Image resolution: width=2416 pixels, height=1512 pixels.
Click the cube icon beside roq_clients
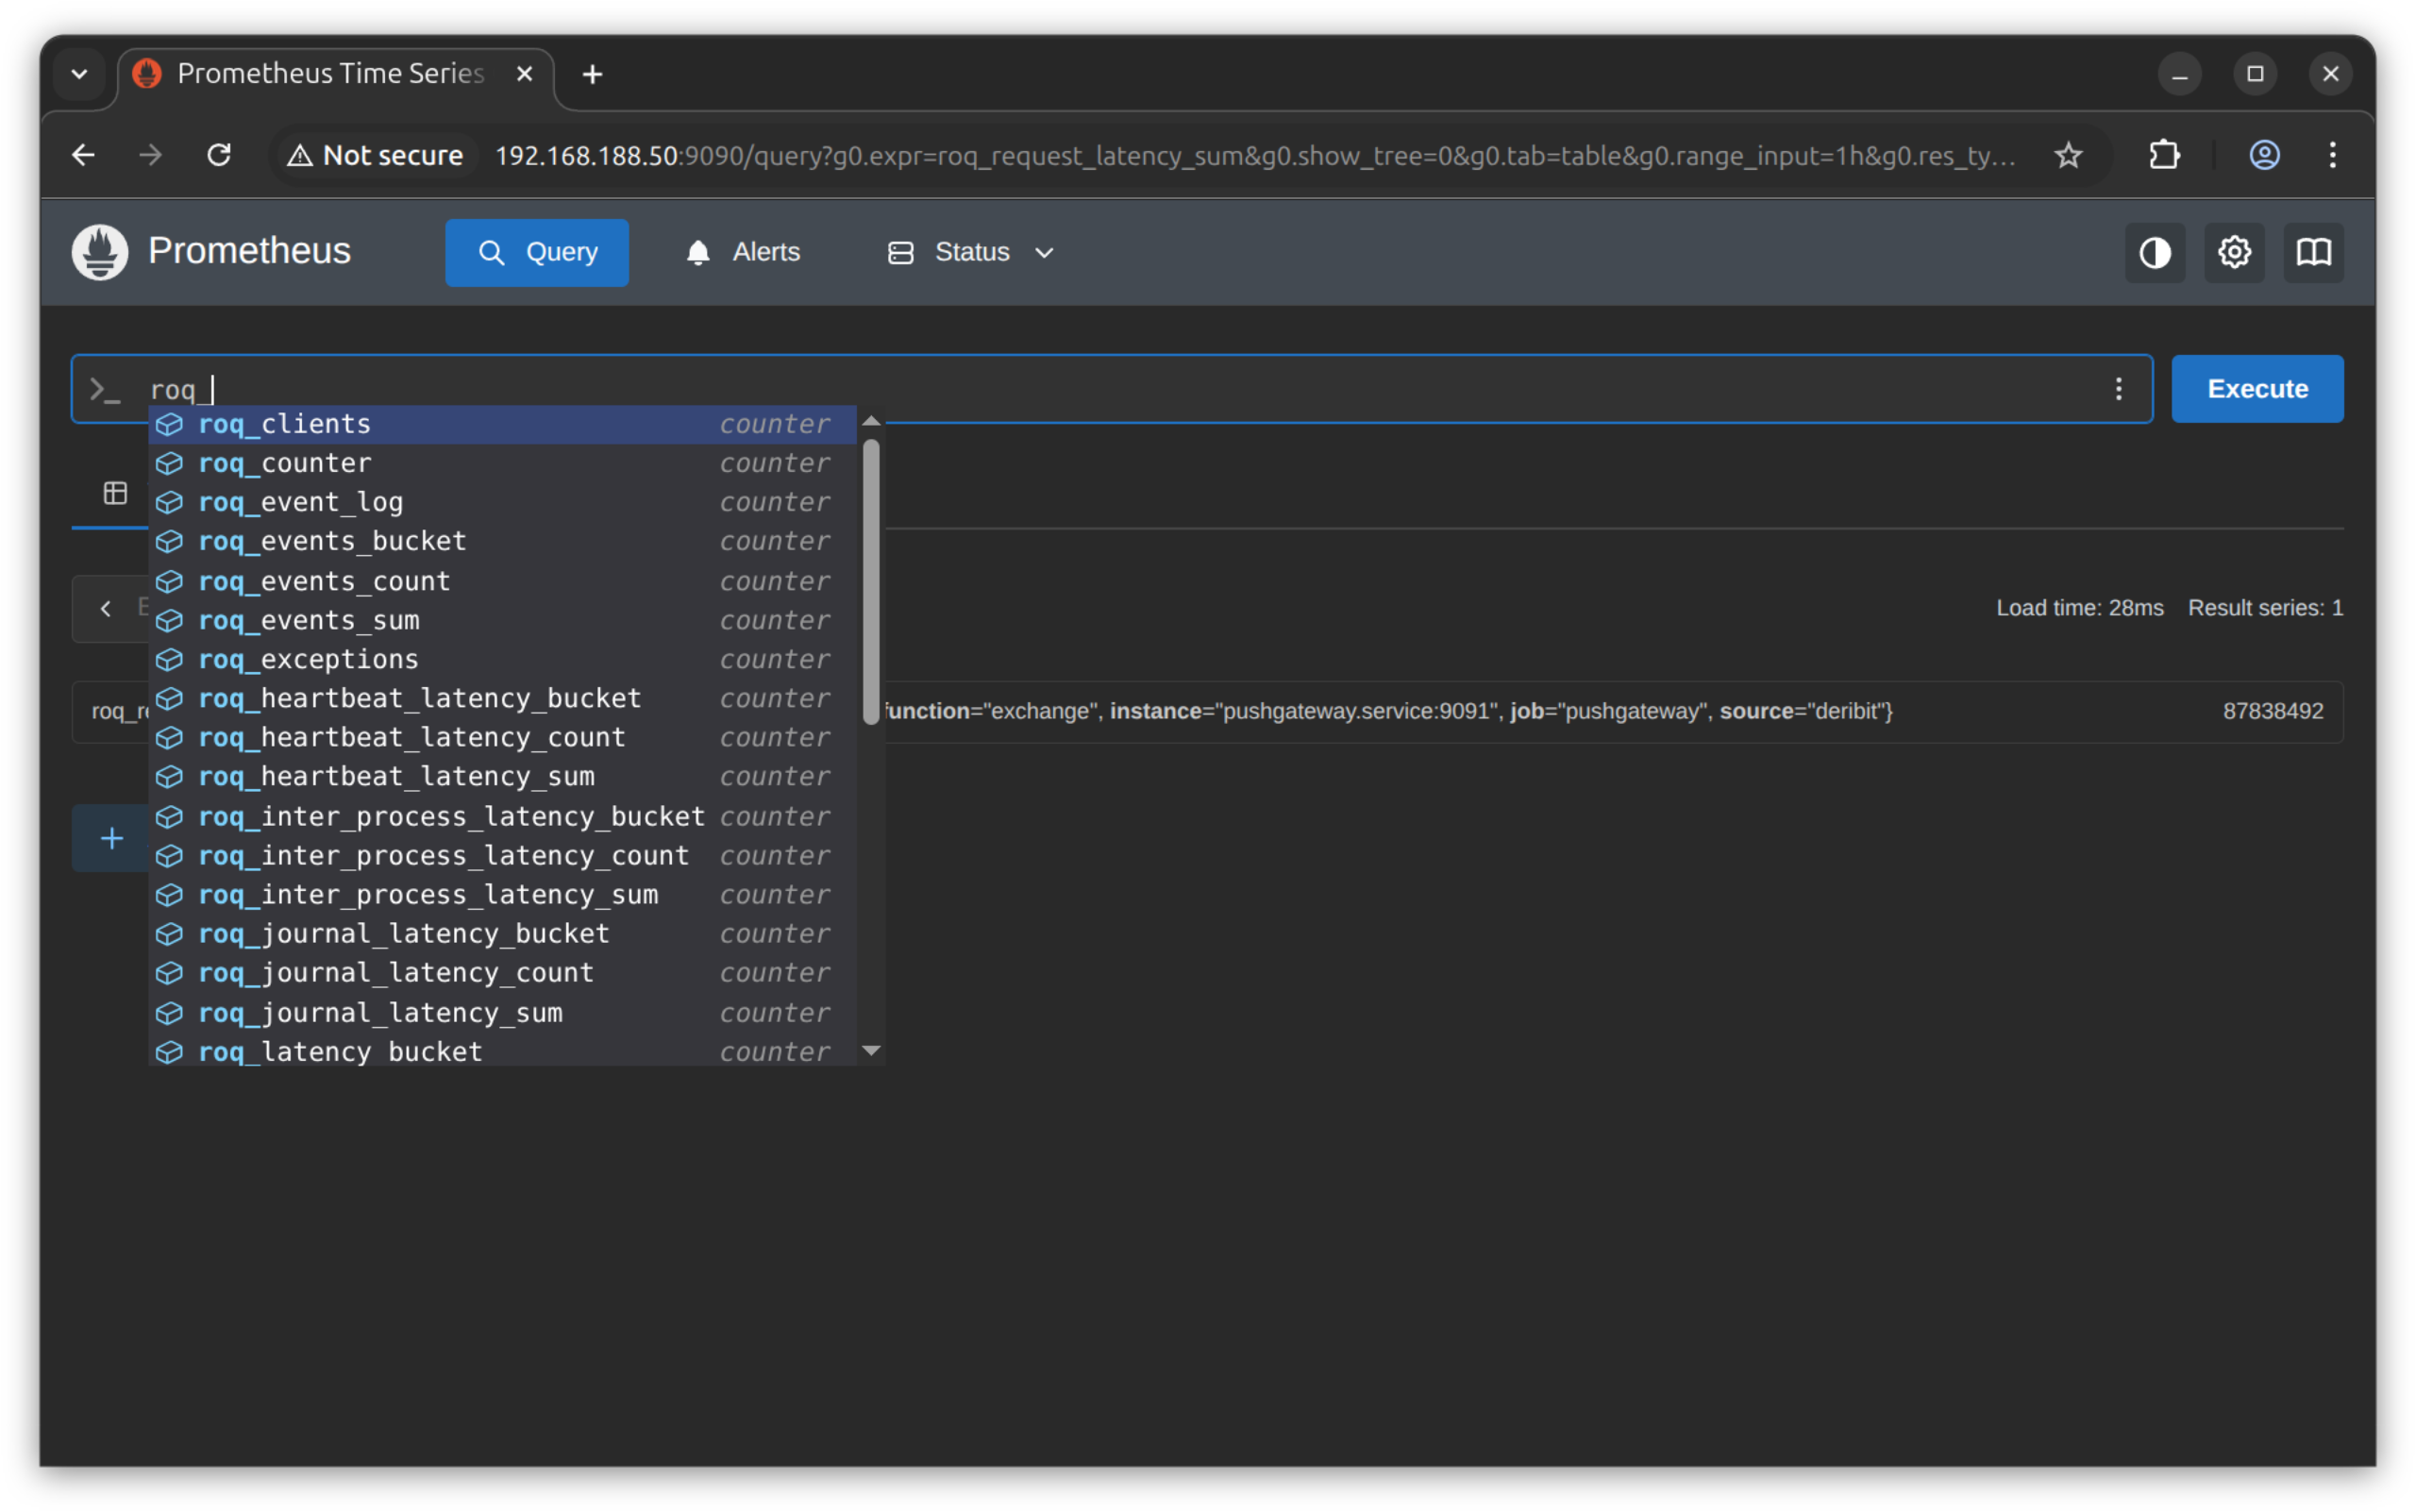point(170,424)
